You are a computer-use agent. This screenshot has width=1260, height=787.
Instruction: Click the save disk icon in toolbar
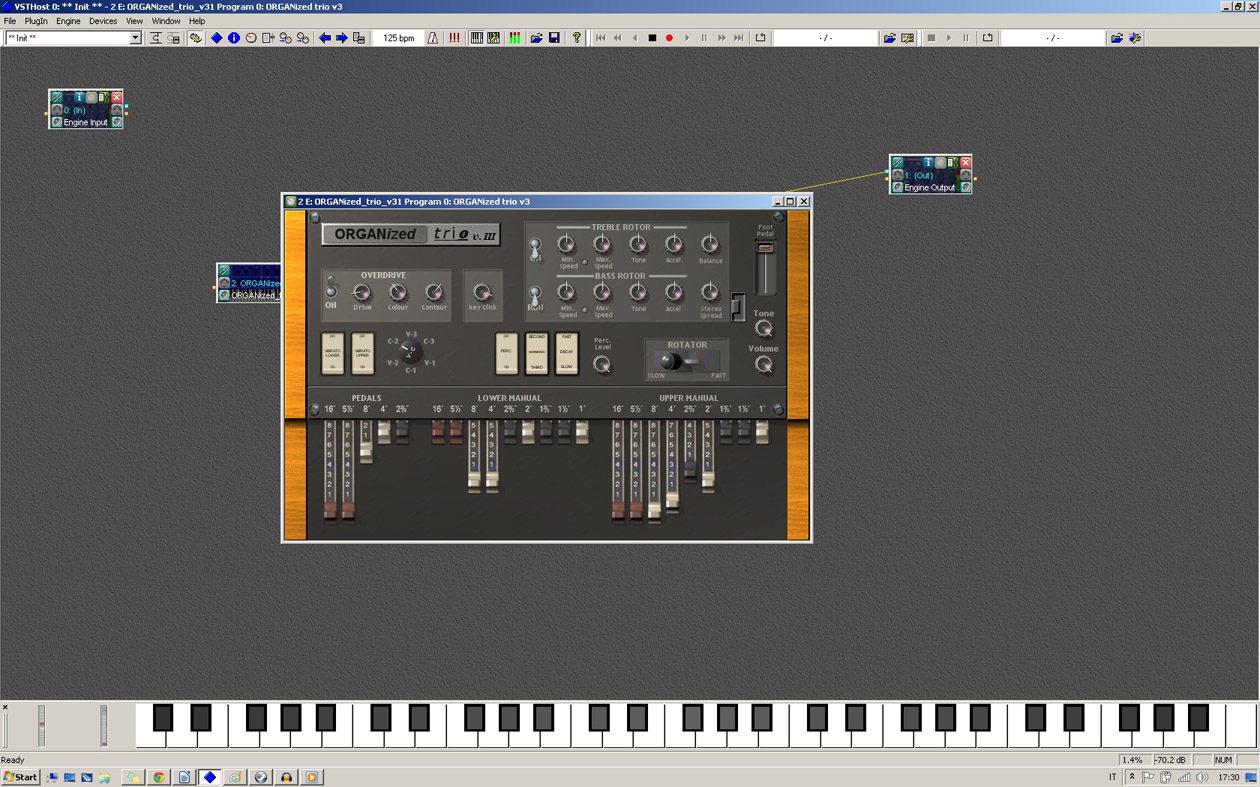tap(554, 38)
